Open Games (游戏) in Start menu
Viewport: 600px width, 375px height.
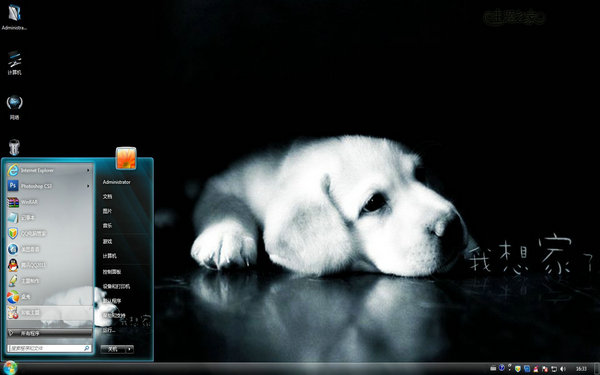108,241
